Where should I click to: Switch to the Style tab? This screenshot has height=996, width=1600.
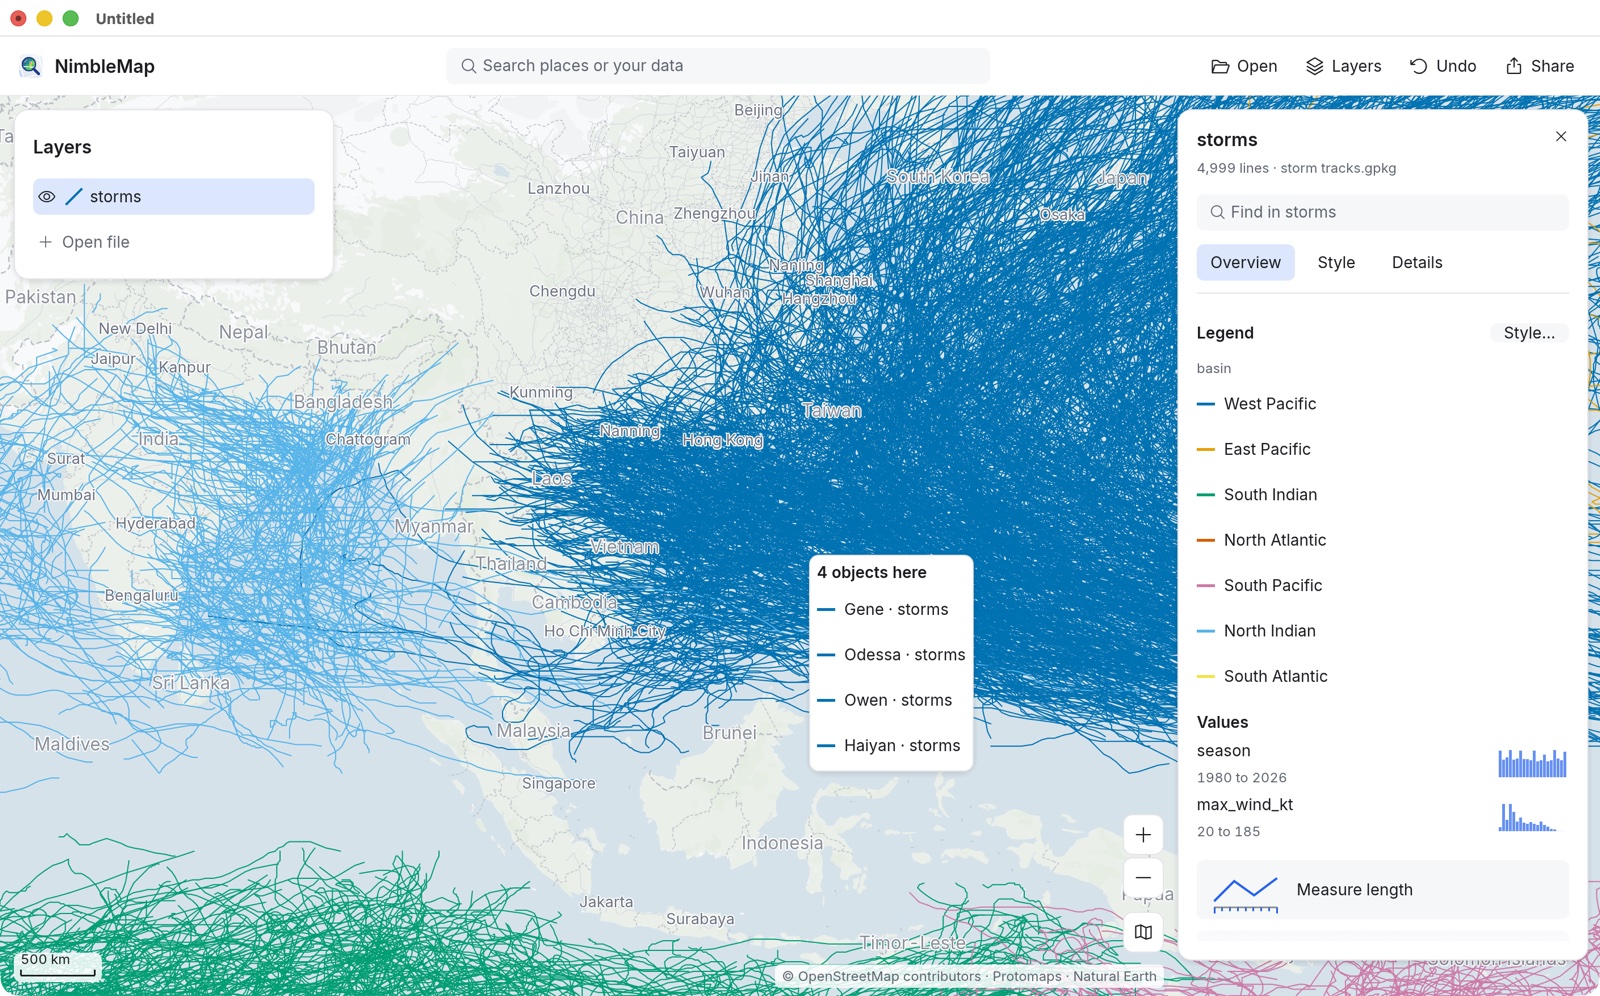tap(1336, 263)
